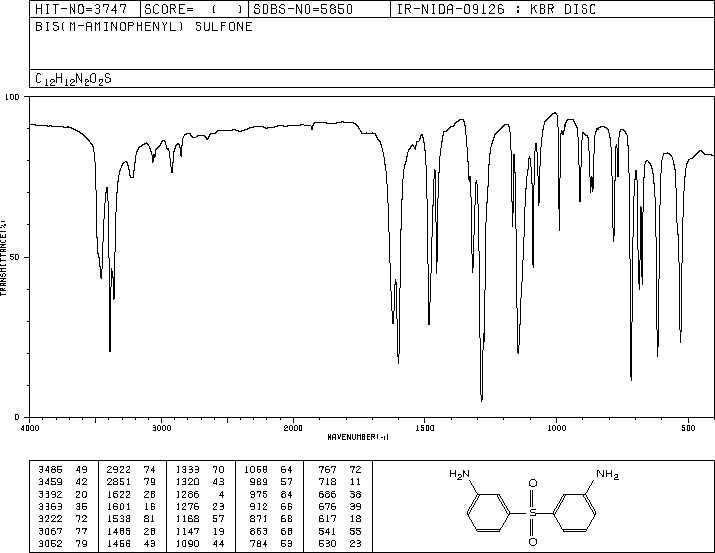Viewport: 715px width, 553px height.
Task: Click the 1500 tick label on the x-axis
Action: [x=425, y=428]
